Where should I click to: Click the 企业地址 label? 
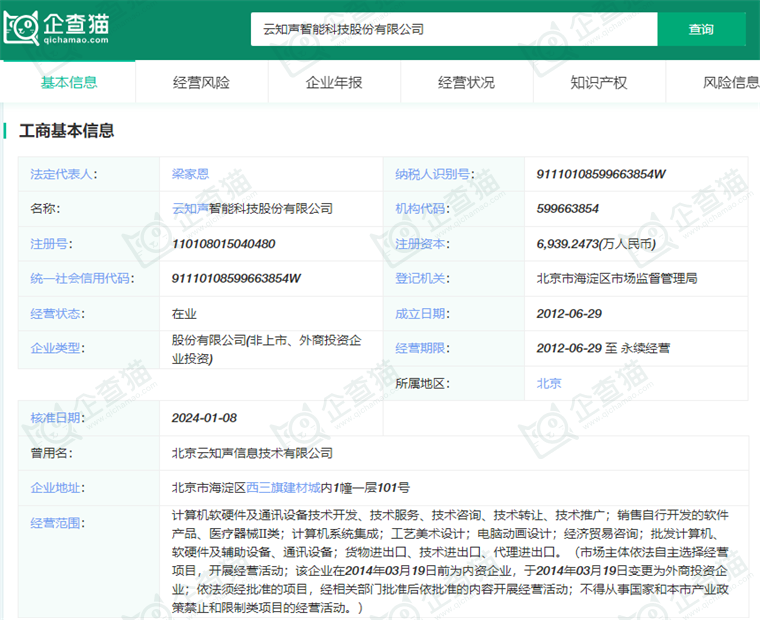tap(57, 488)
